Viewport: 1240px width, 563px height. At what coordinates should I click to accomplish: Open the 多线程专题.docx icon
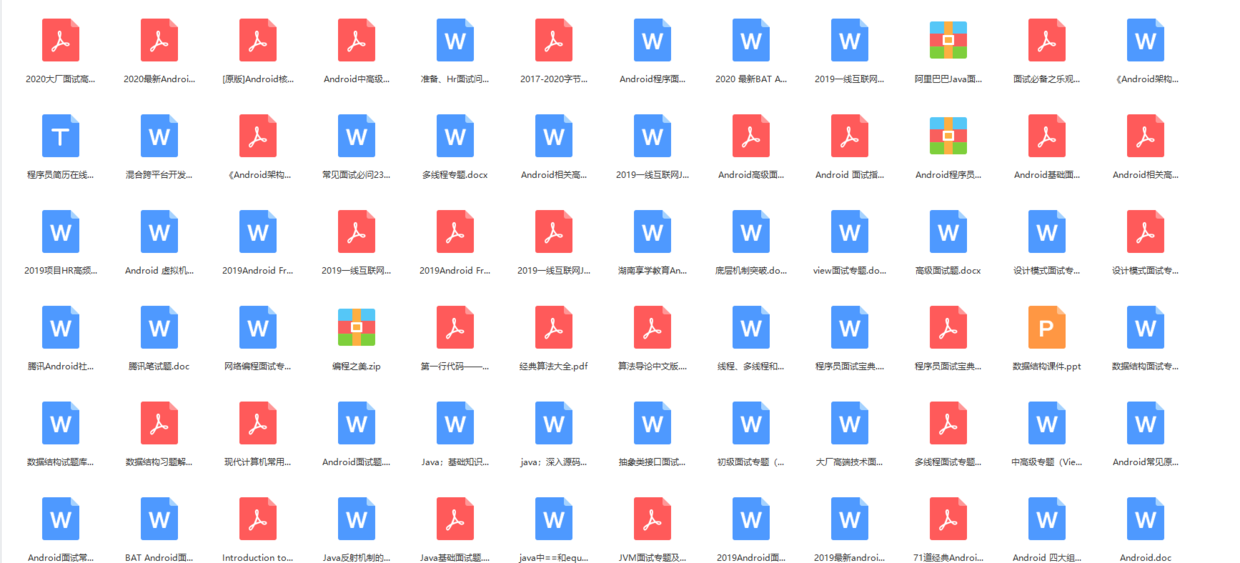click(455, 136)
